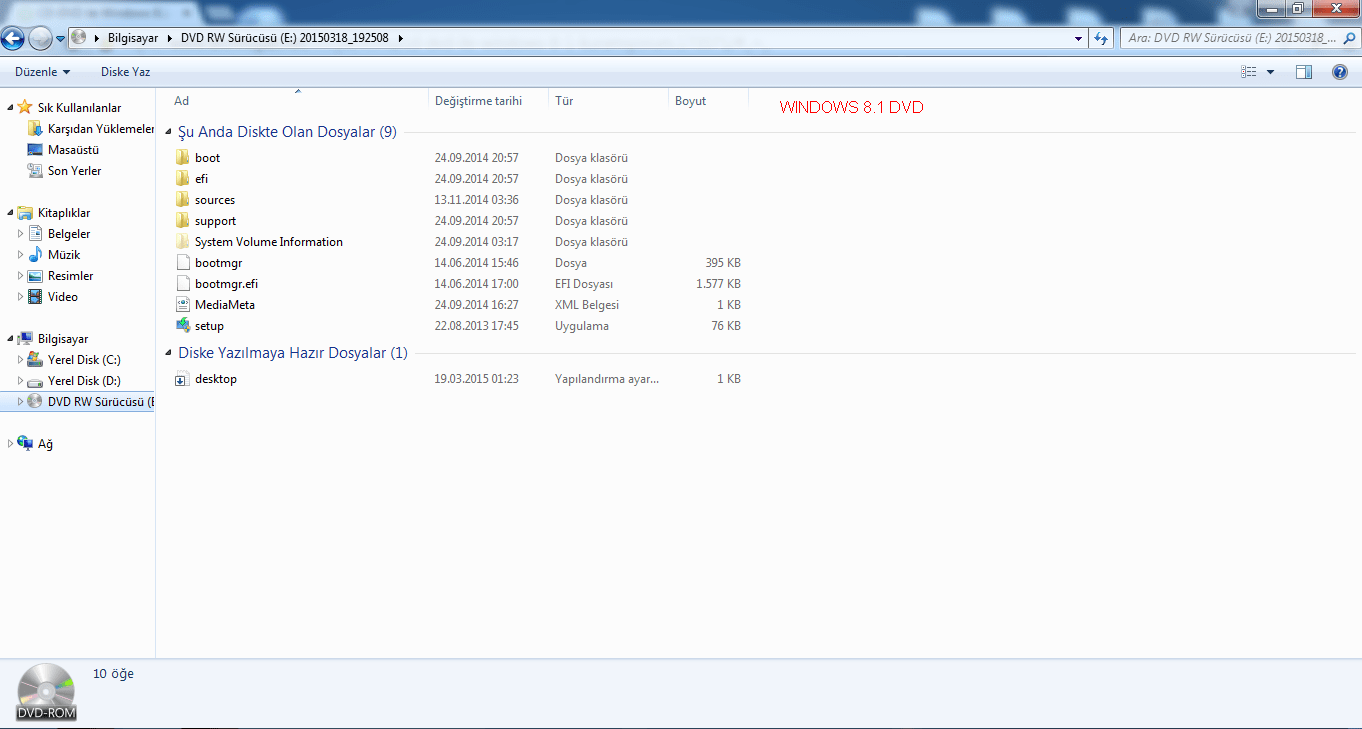Click Diske Yaz to burn to disc
This screenshot has height=729, width=1362.
126,72
